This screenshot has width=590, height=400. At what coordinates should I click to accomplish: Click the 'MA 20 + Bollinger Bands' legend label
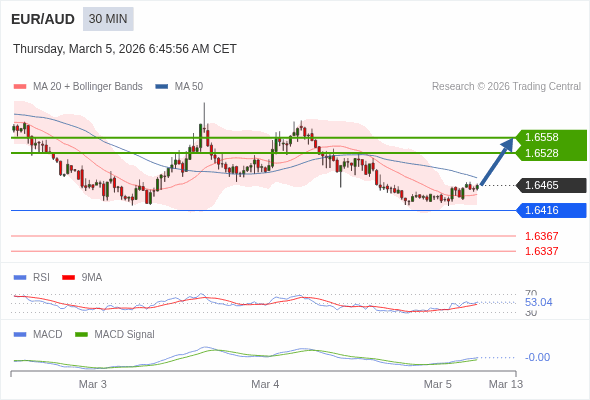pos(88,87)
